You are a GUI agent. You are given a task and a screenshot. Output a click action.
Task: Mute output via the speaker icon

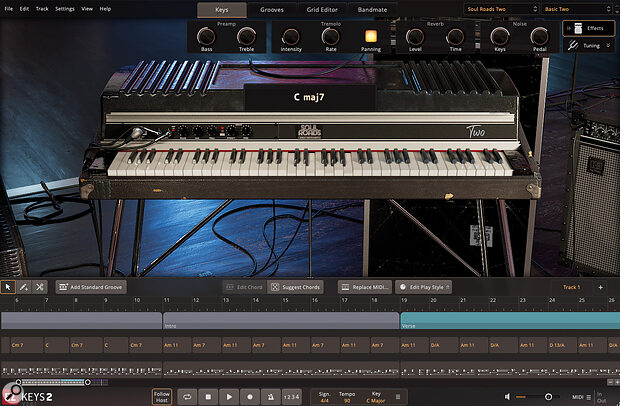coord(508,397)
